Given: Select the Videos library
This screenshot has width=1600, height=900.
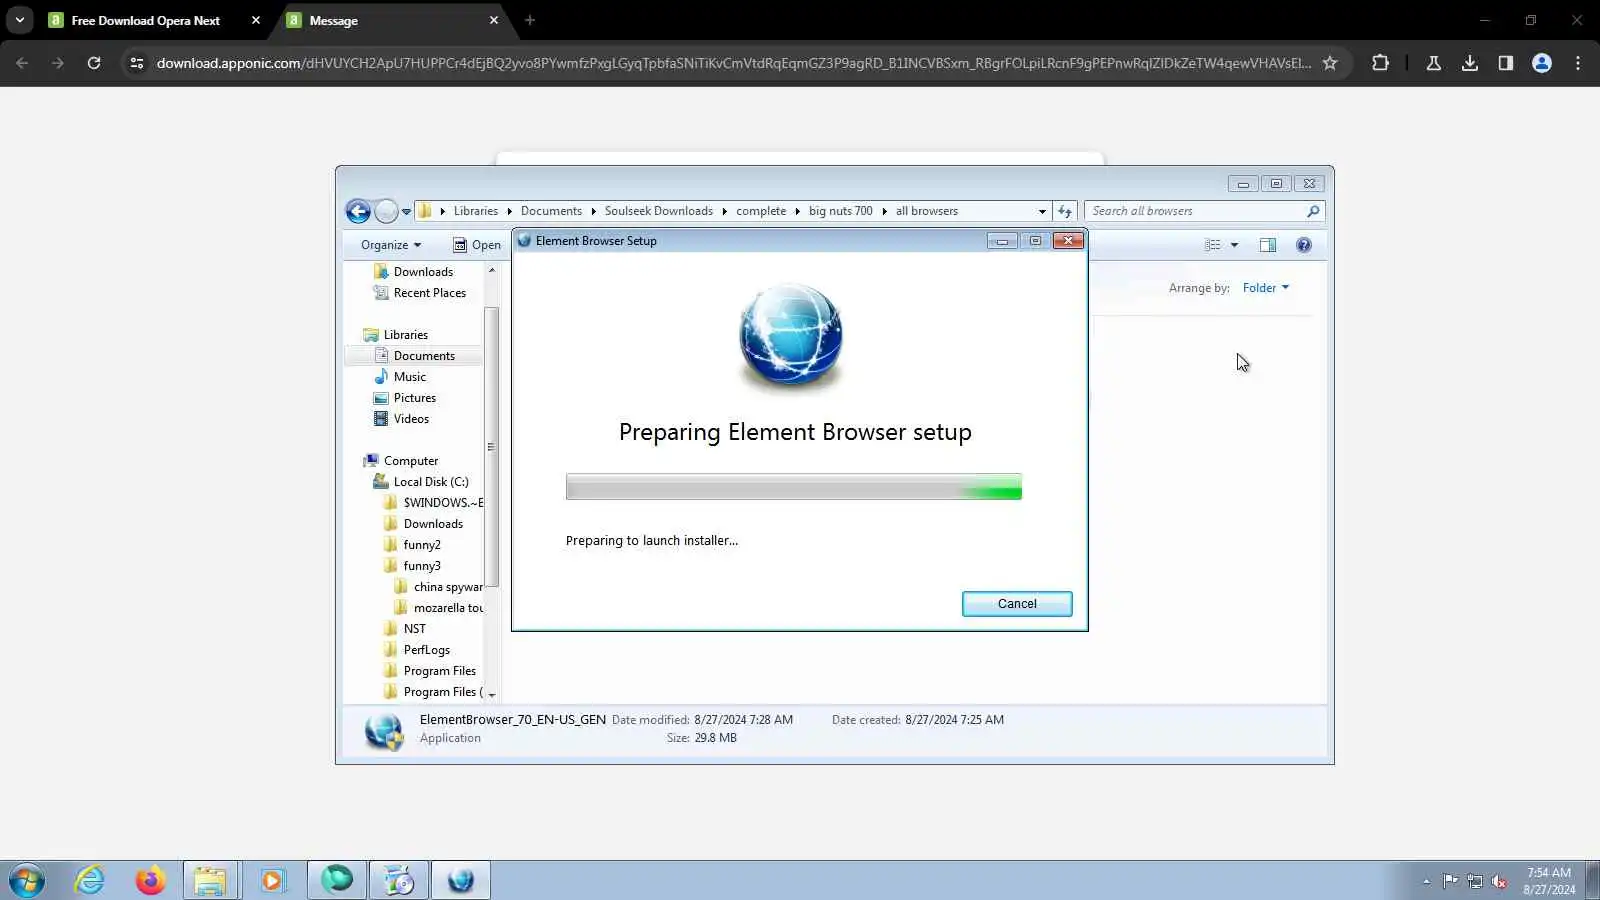Looking at the screenshot, I should click(411, 419).
